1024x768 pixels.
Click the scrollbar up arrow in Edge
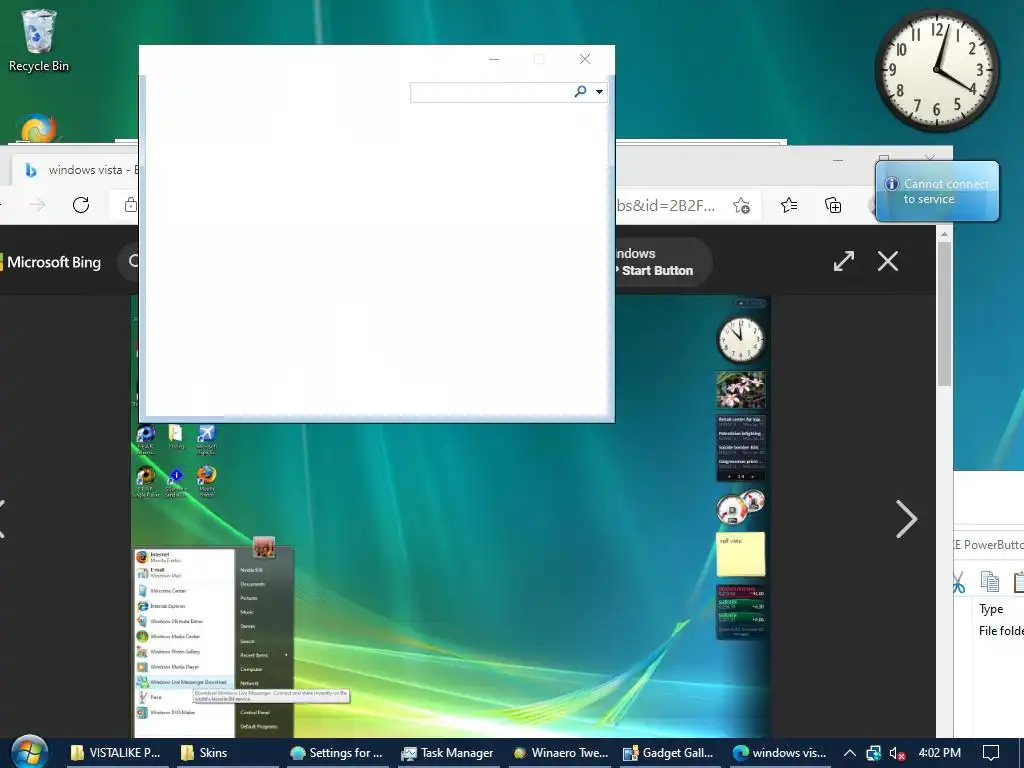pos(944,233)
